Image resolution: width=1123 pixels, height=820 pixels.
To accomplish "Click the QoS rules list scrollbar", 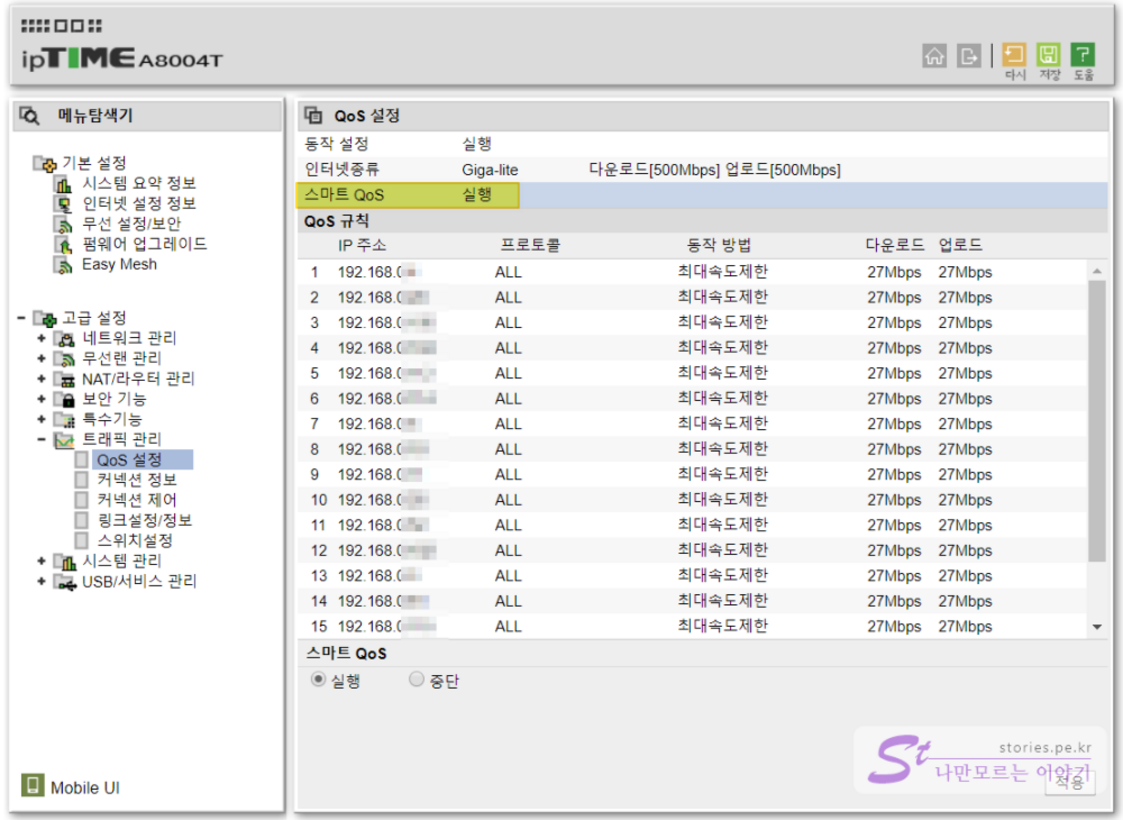I will point(1096,420).
